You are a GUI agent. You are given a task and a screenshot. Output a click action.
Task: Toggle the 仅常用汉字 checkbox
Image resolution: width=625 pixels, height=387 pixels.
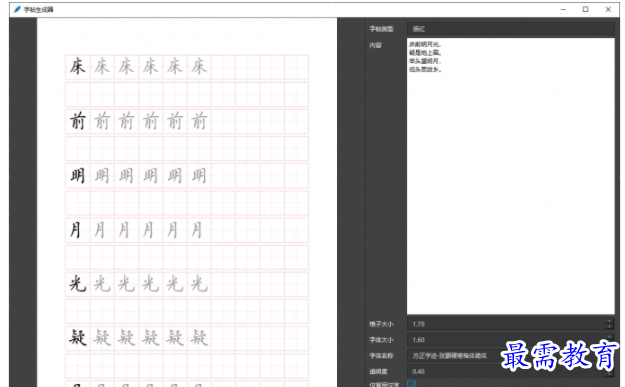412,384
